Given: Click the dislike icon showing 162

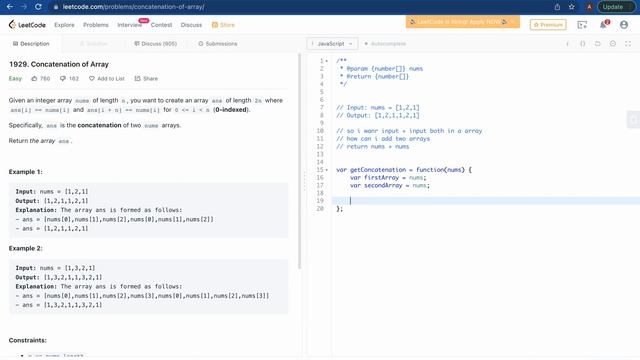Looking at the screenshot, I should pos(62,78).
